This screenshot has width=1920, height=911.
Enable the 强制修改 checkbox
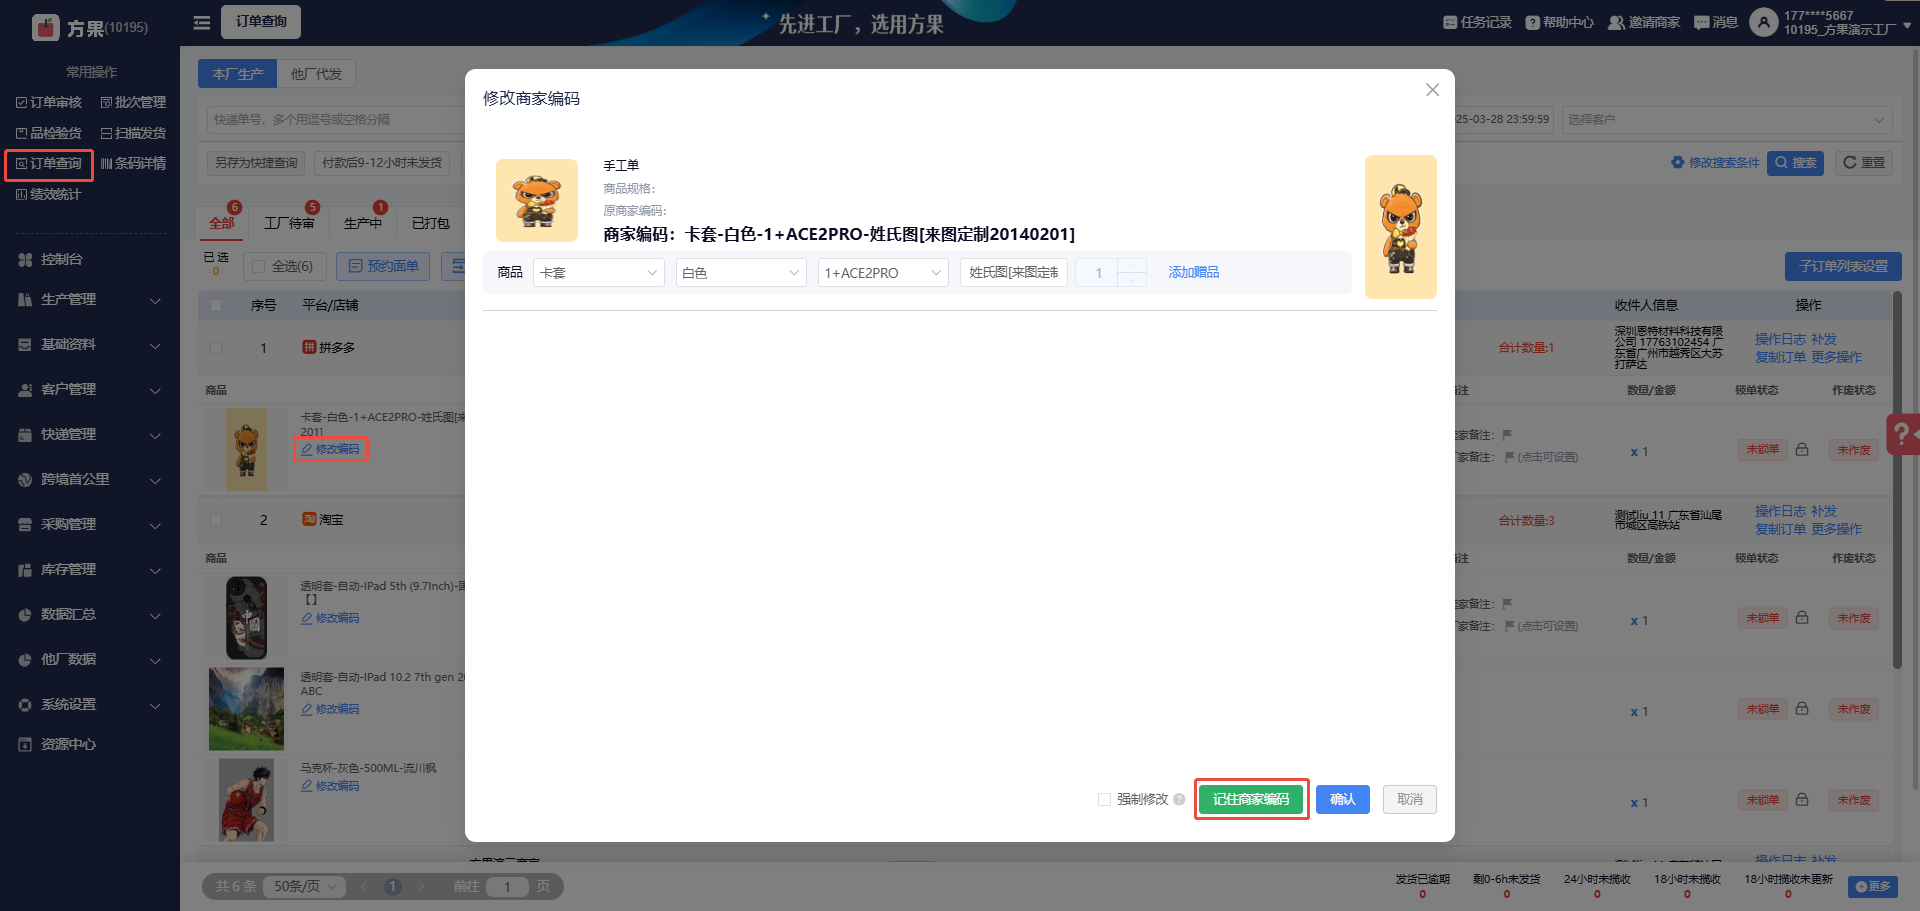(x=1104, y=799)
